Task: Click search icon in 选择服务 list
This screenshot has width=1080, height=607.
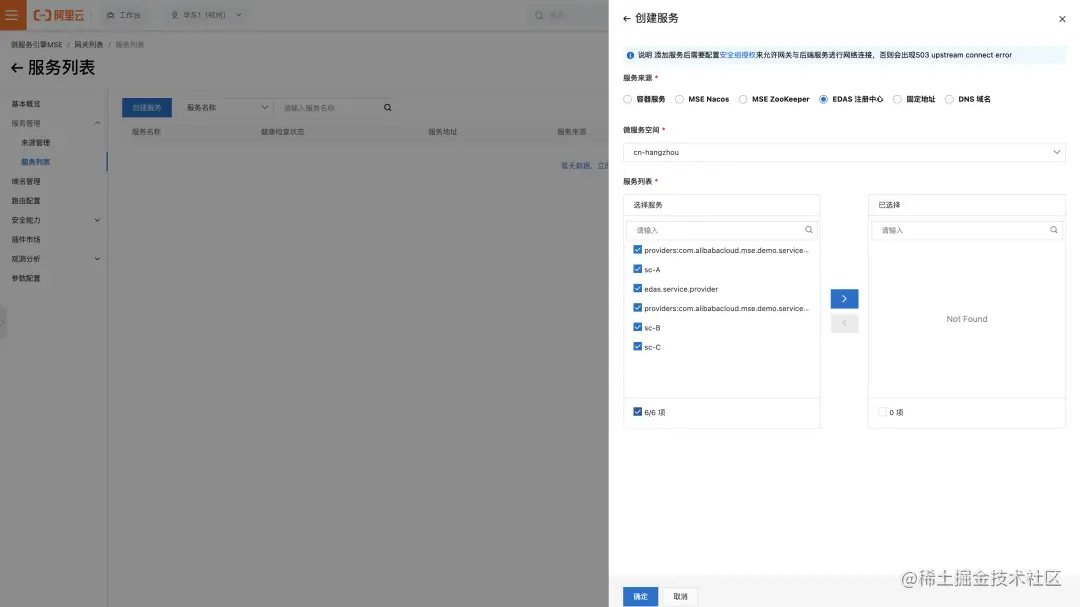Action: pyautogui.click(x=809, y=230)
